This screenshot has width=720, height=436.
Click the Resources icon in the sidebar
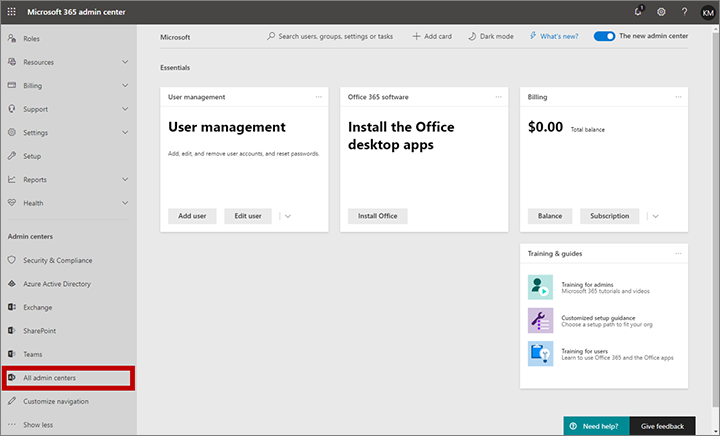12,62
